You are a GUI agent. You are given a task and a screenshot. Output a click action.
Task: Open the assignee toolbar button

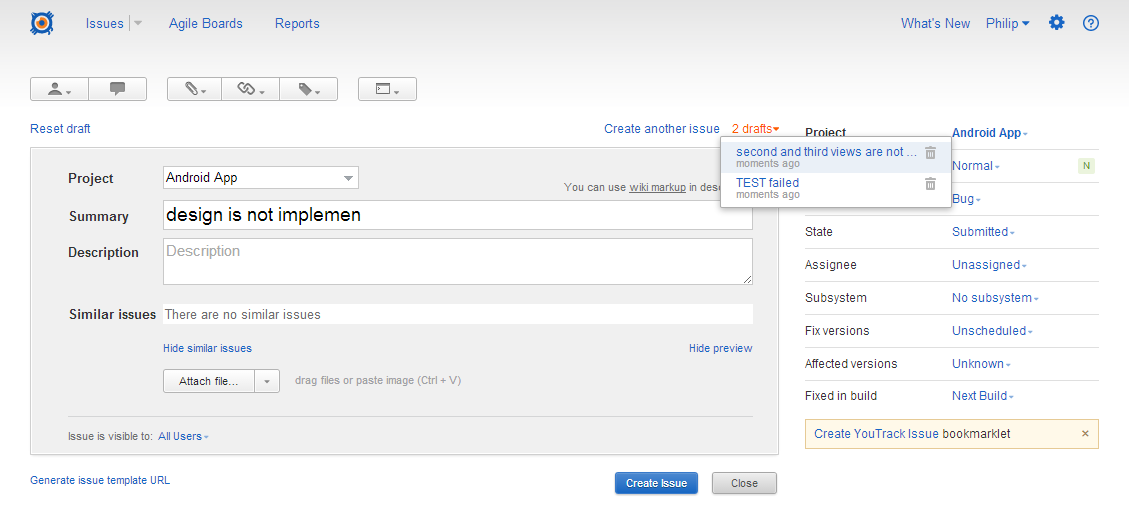coord(59,89)
